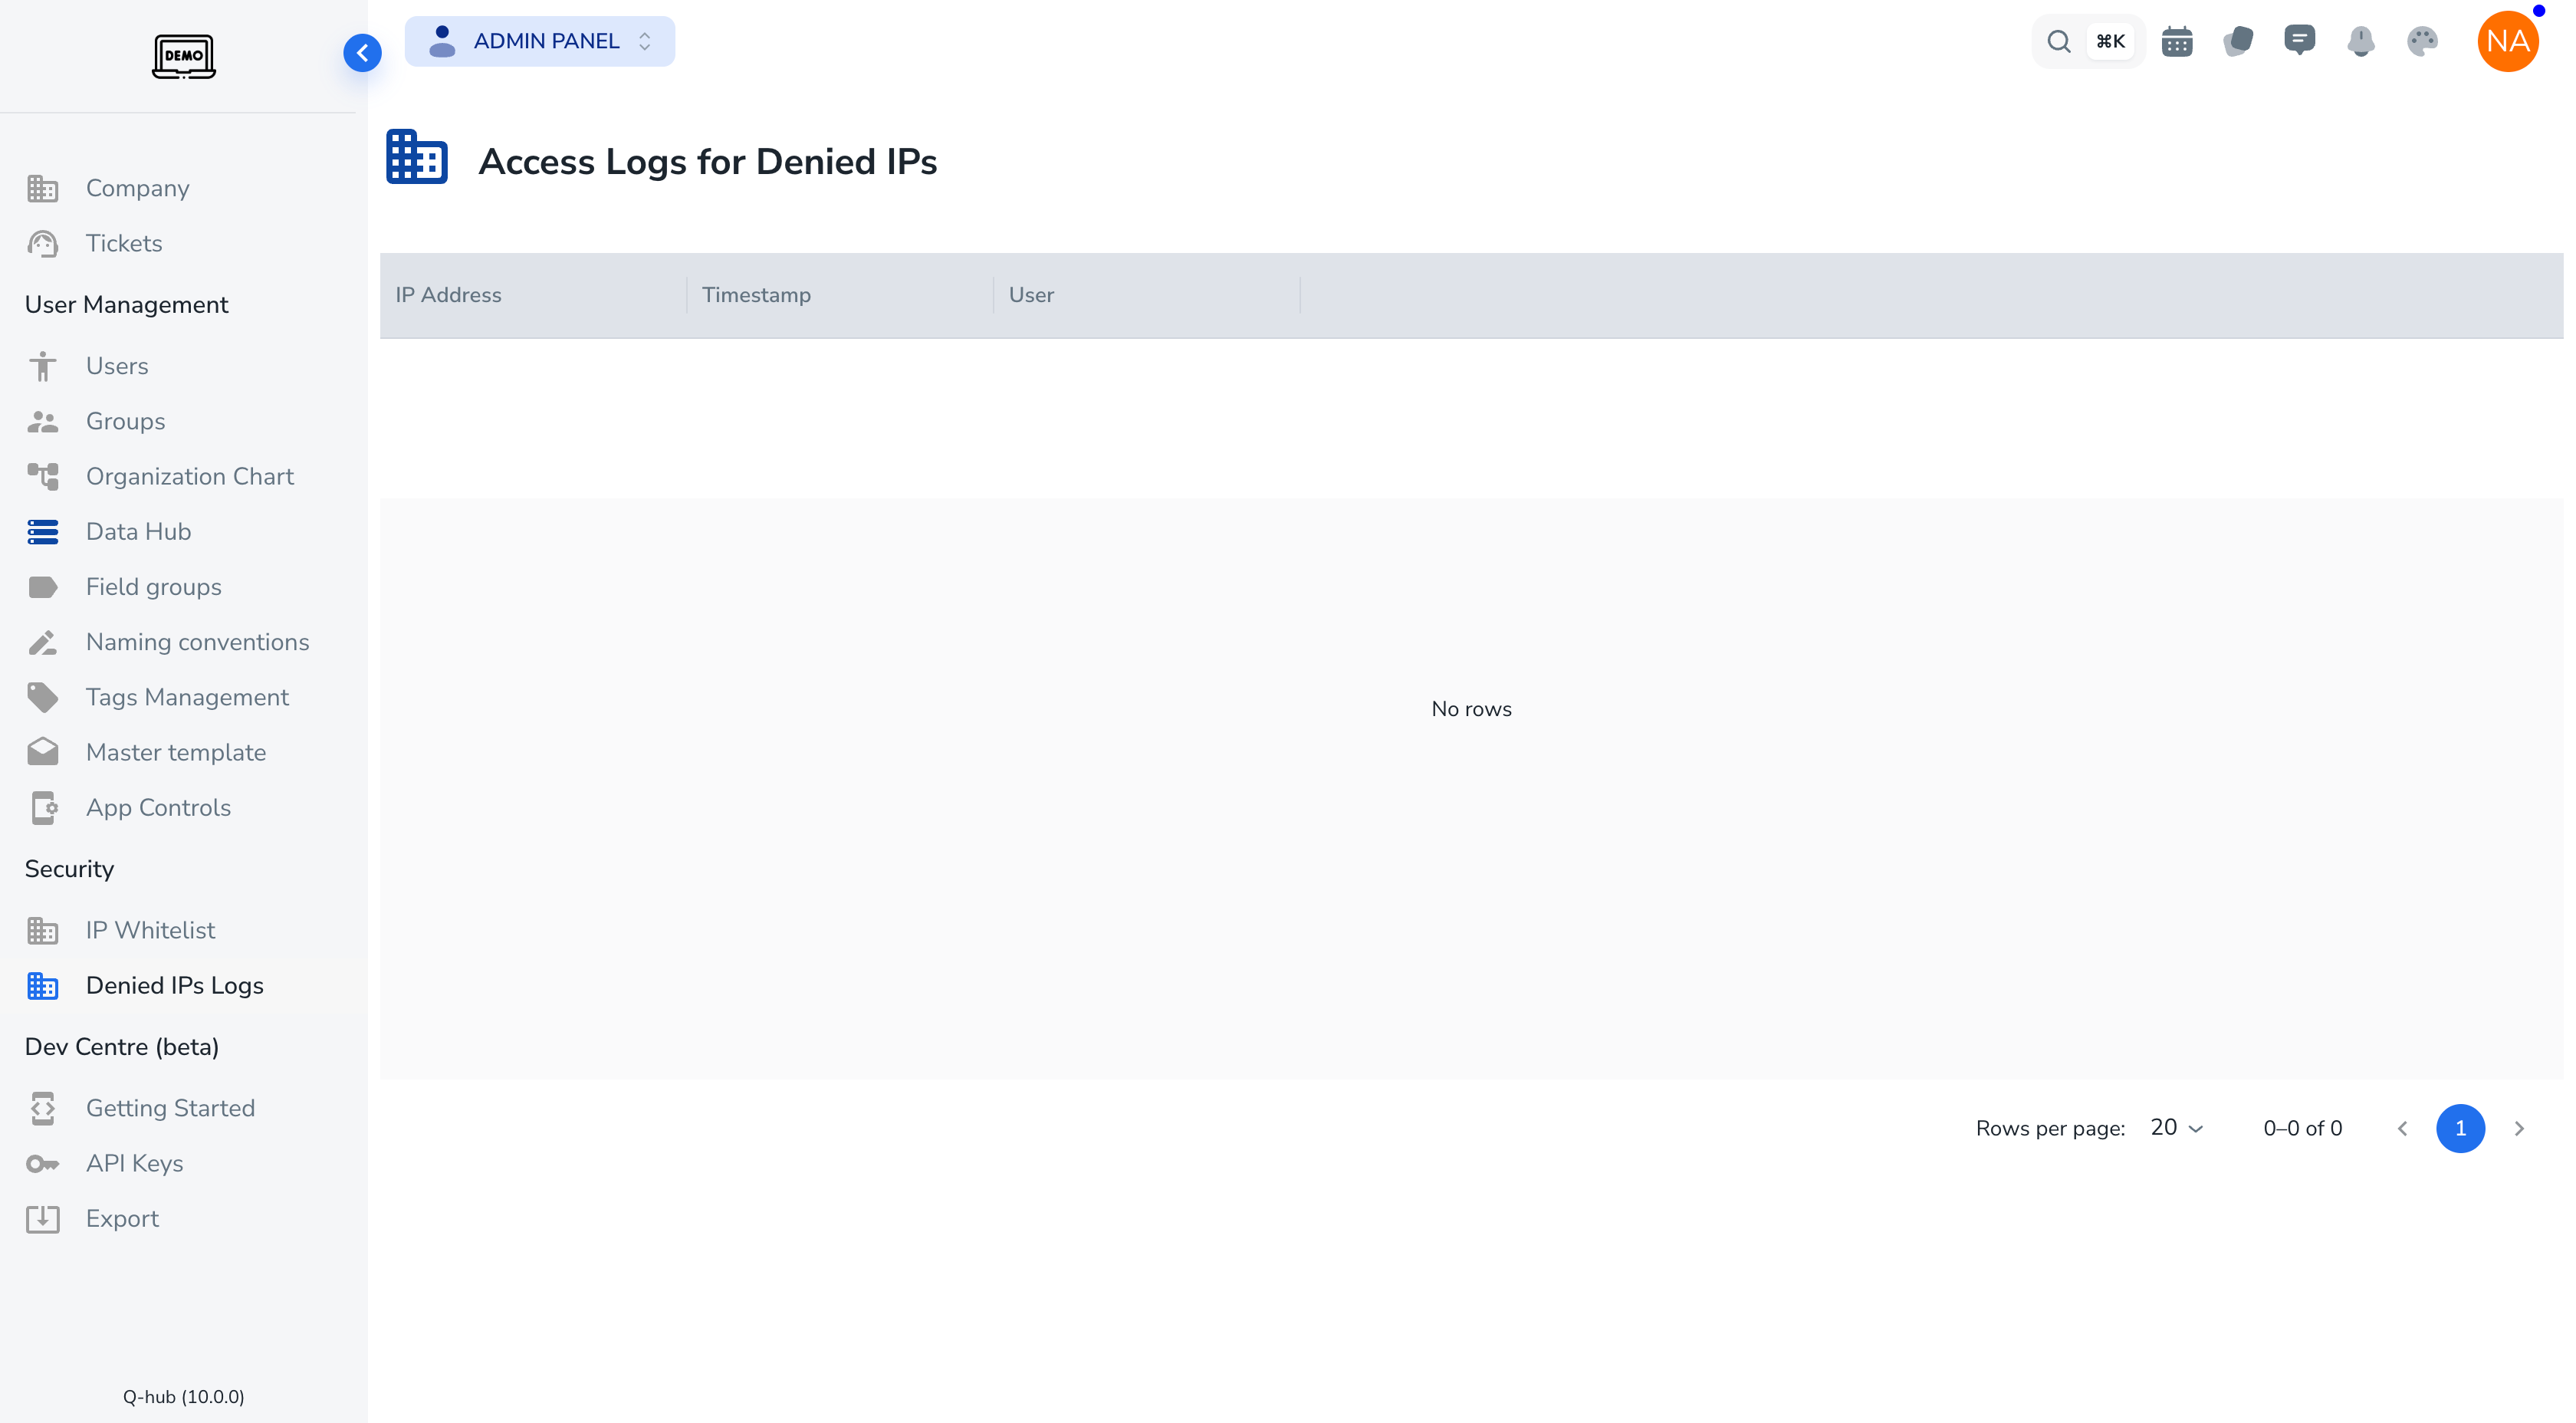Click the Export download icon
This screenshot has height=1423, width=2576.
coord(43,1219)
